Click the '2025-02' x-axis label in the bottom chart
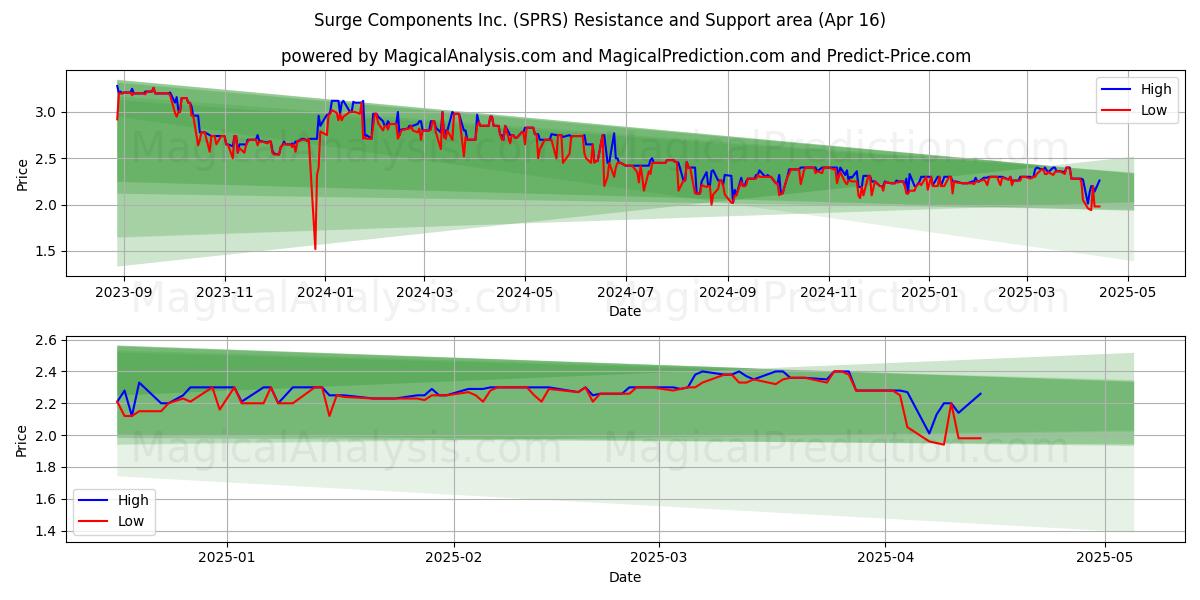 [x=454, y=559]
